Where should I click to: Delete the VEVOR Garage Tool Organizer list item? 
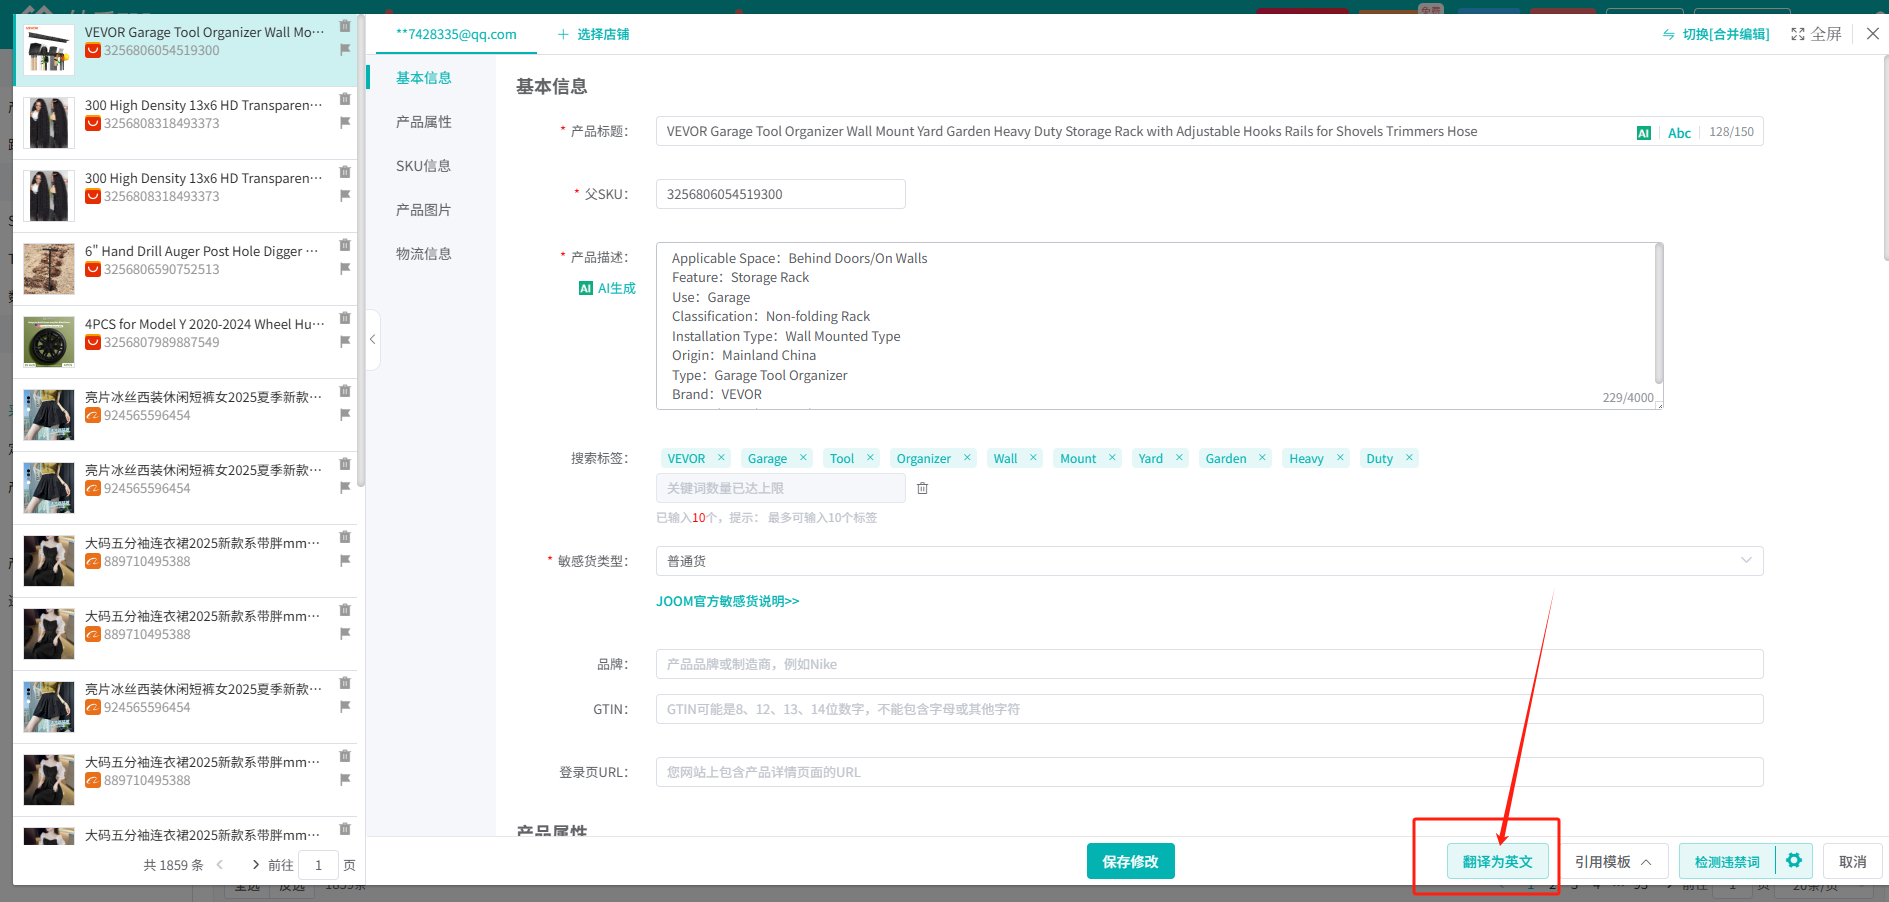pos(345,26)
